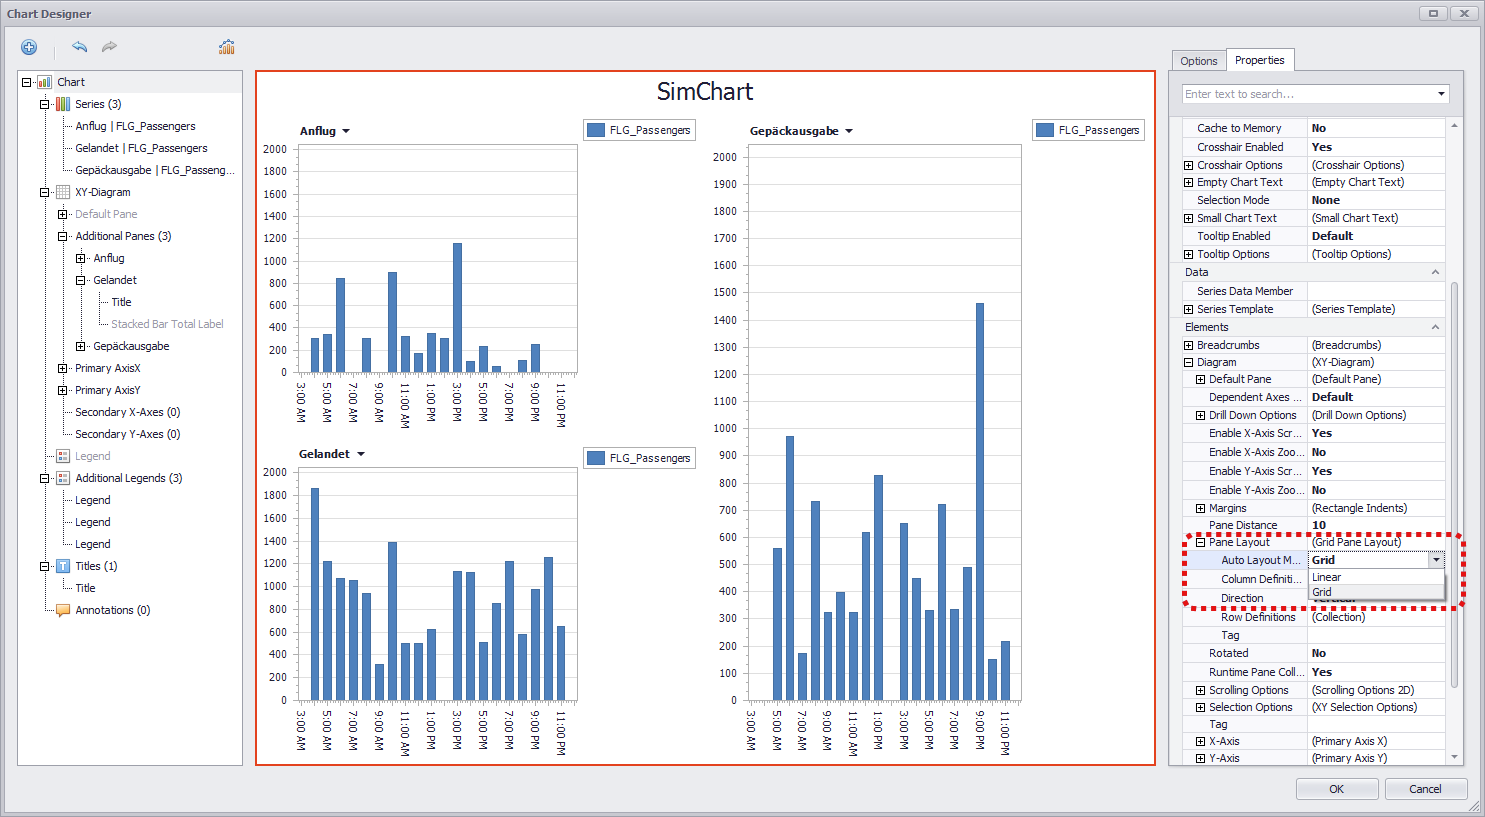Switch to the Options tab
The width and height of the screenshot is (1485, 817).
click(1198, 60)
